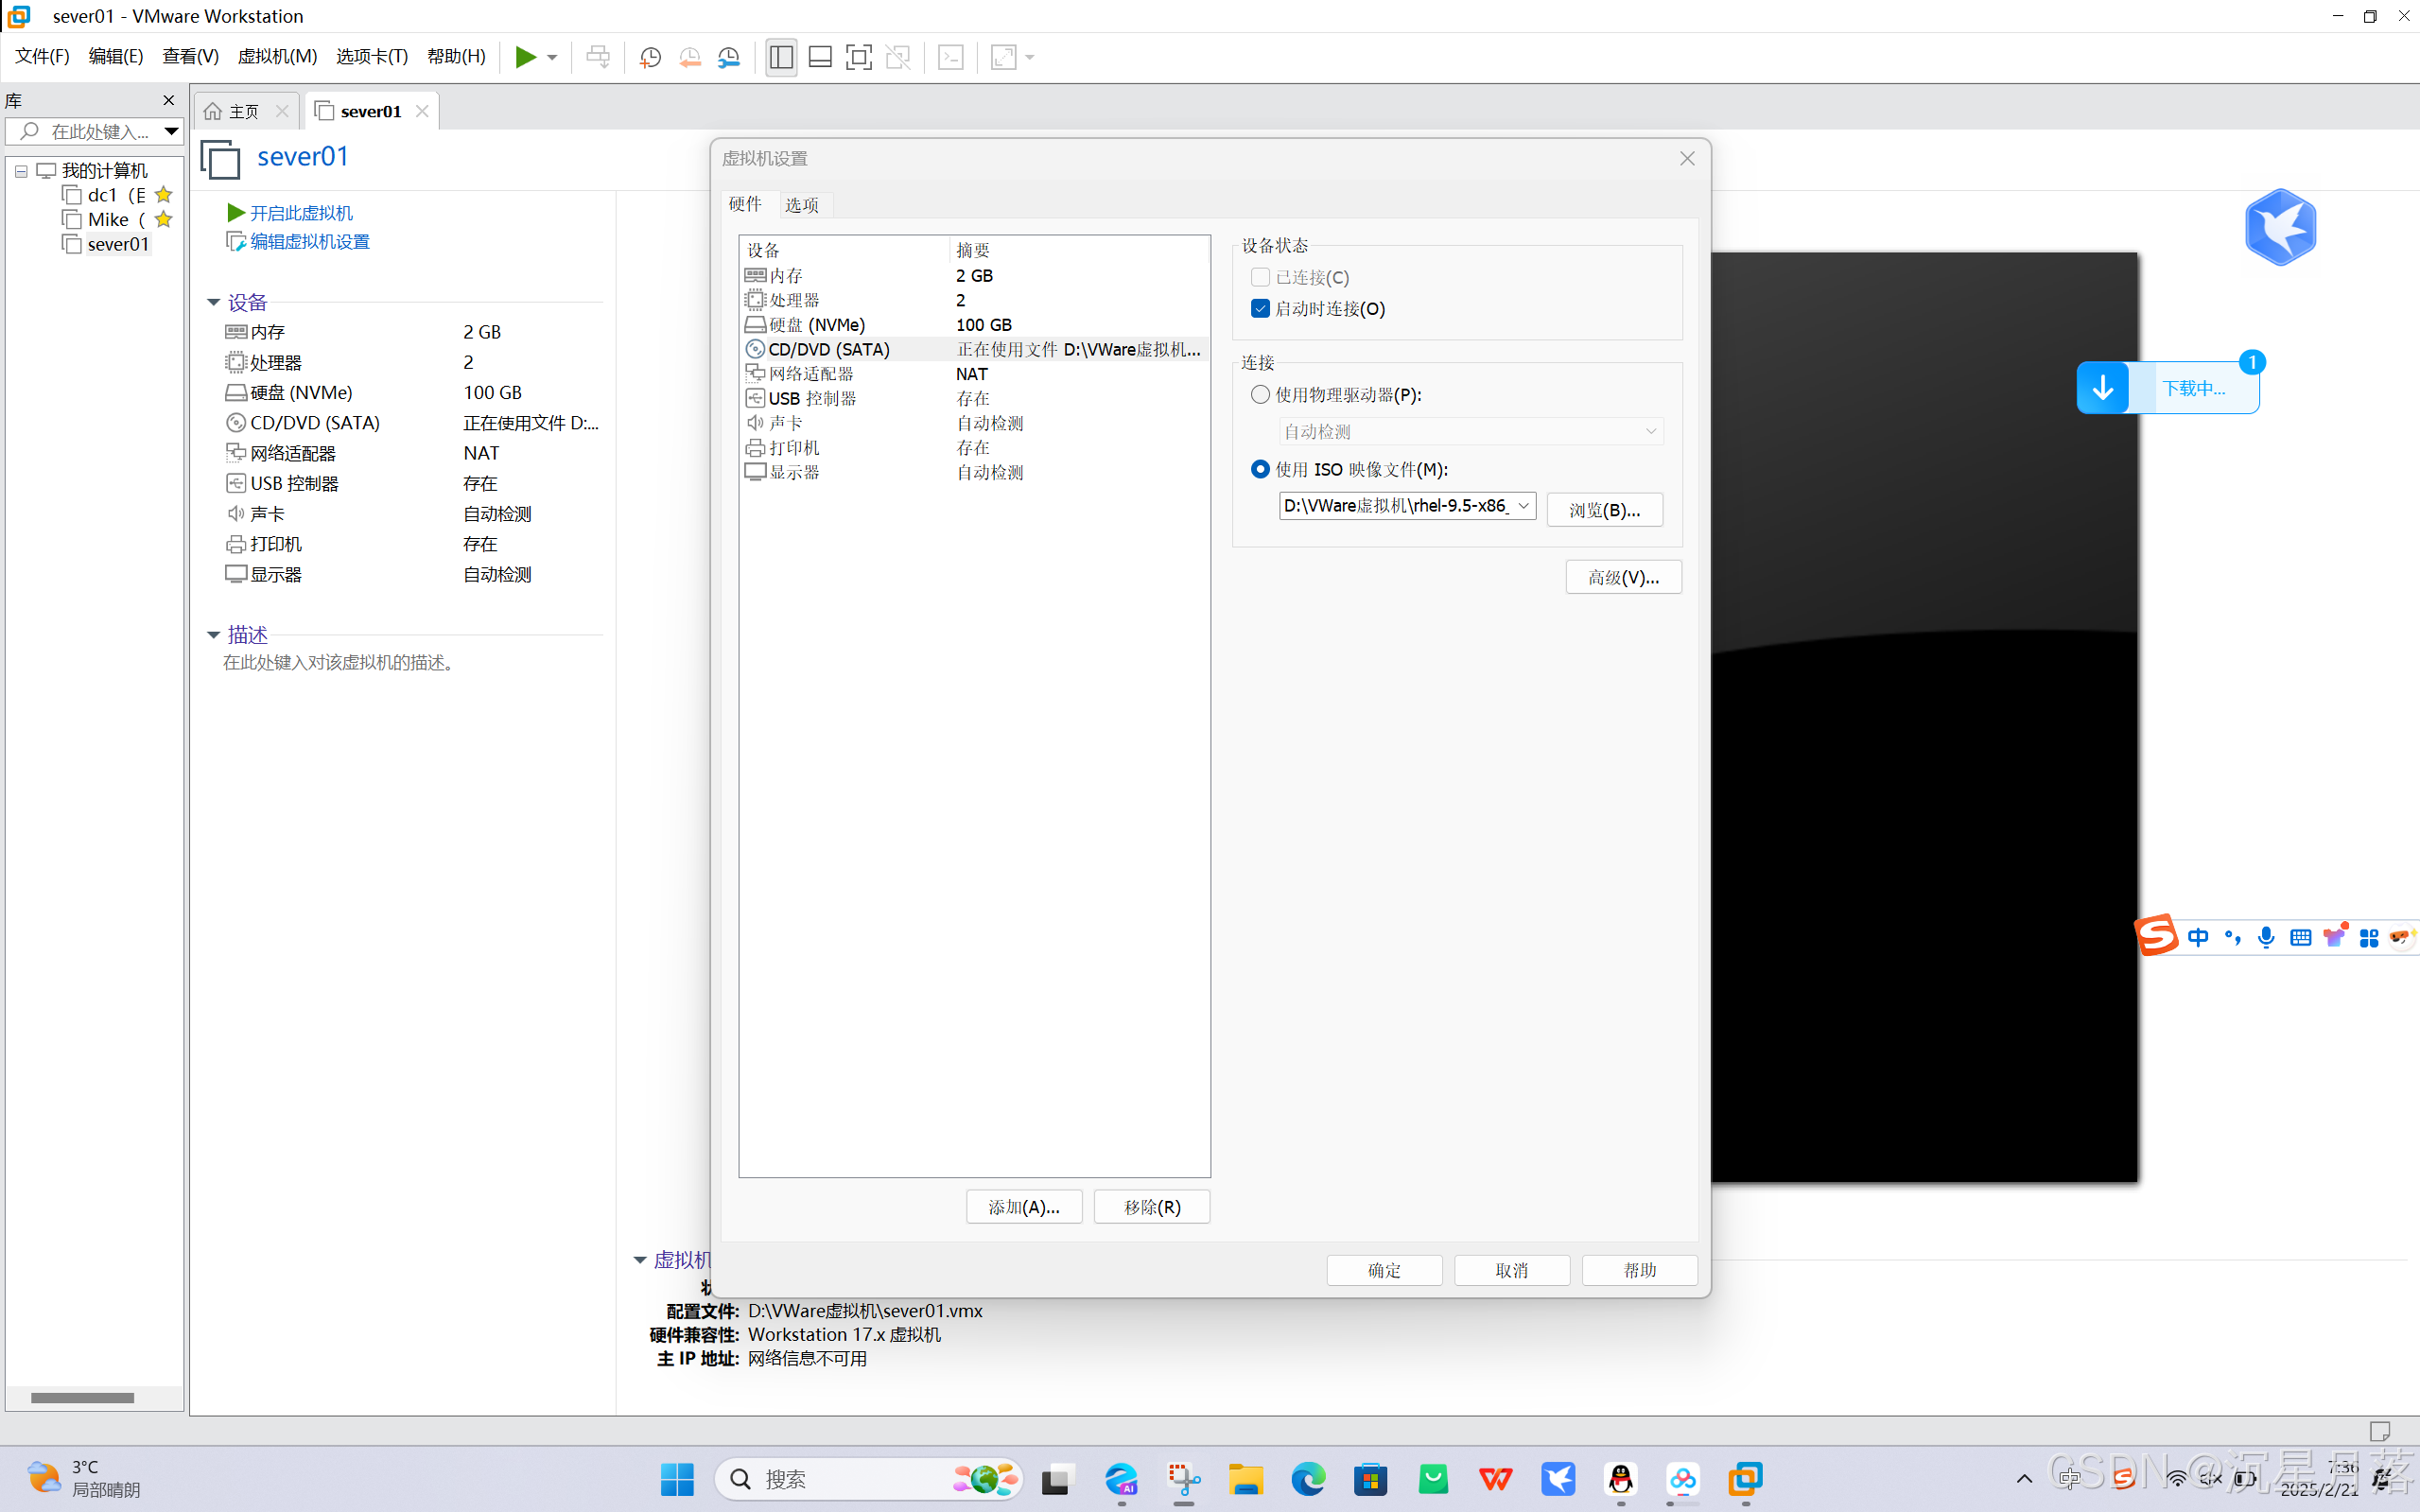The image size is (2420, 1512).
Task: Select 使用物理驱动器 radio button
Action: pos(1260,394)
